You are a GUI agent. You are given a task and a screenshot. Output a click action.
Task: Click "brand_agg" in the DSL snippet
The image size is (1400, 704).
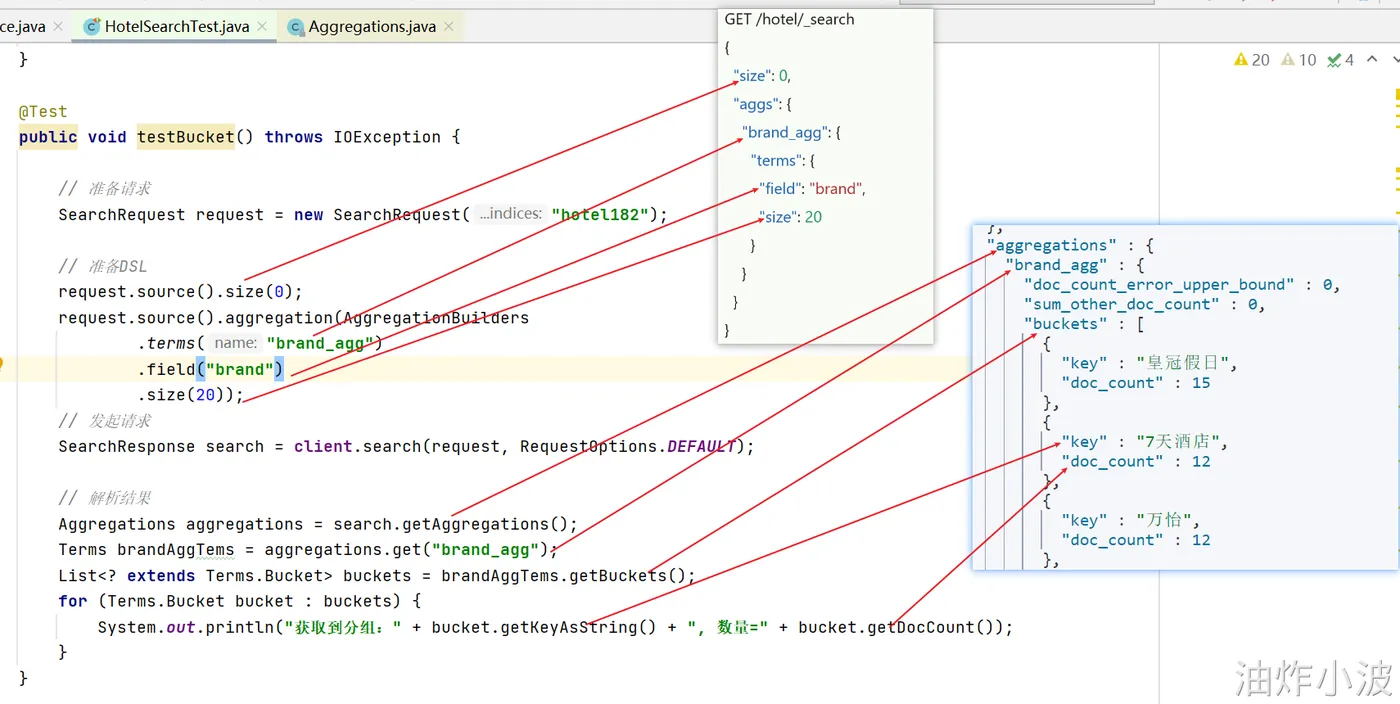coord(786,132)
